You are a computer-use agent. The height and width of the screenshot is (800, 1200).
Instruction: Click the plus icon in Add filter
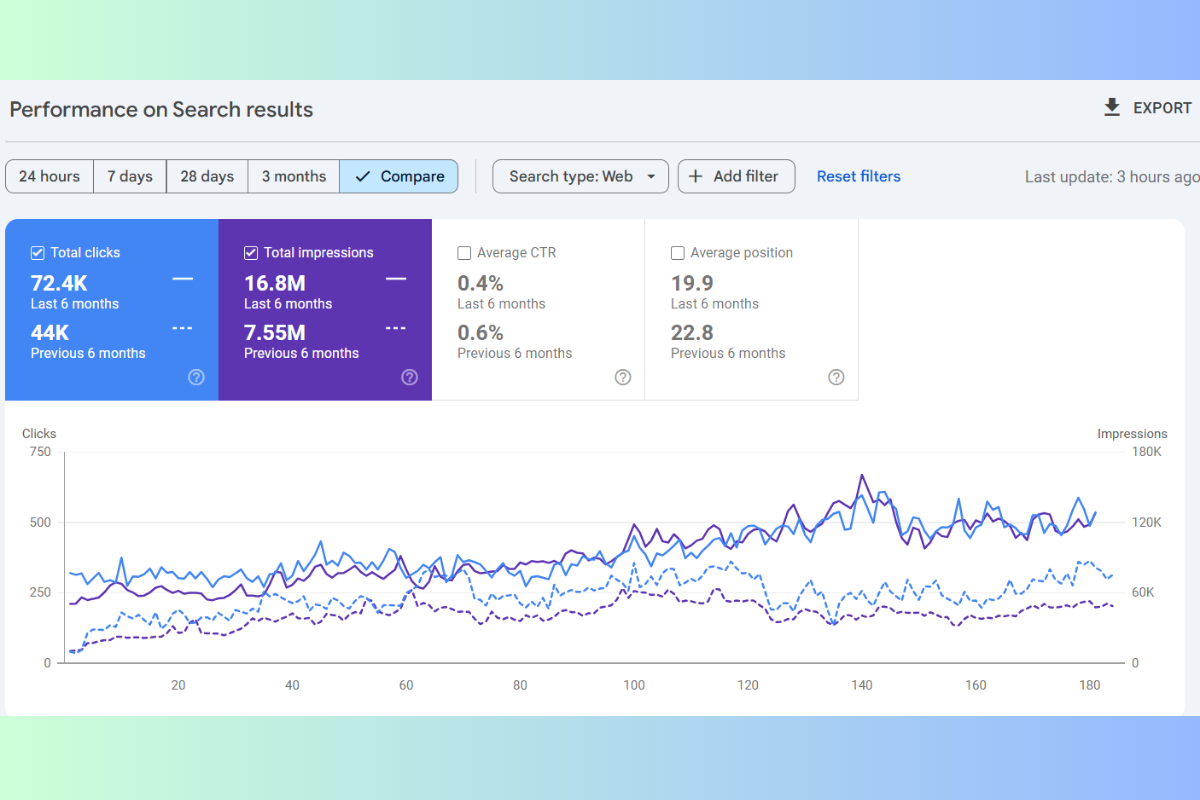tap(696, 176)
